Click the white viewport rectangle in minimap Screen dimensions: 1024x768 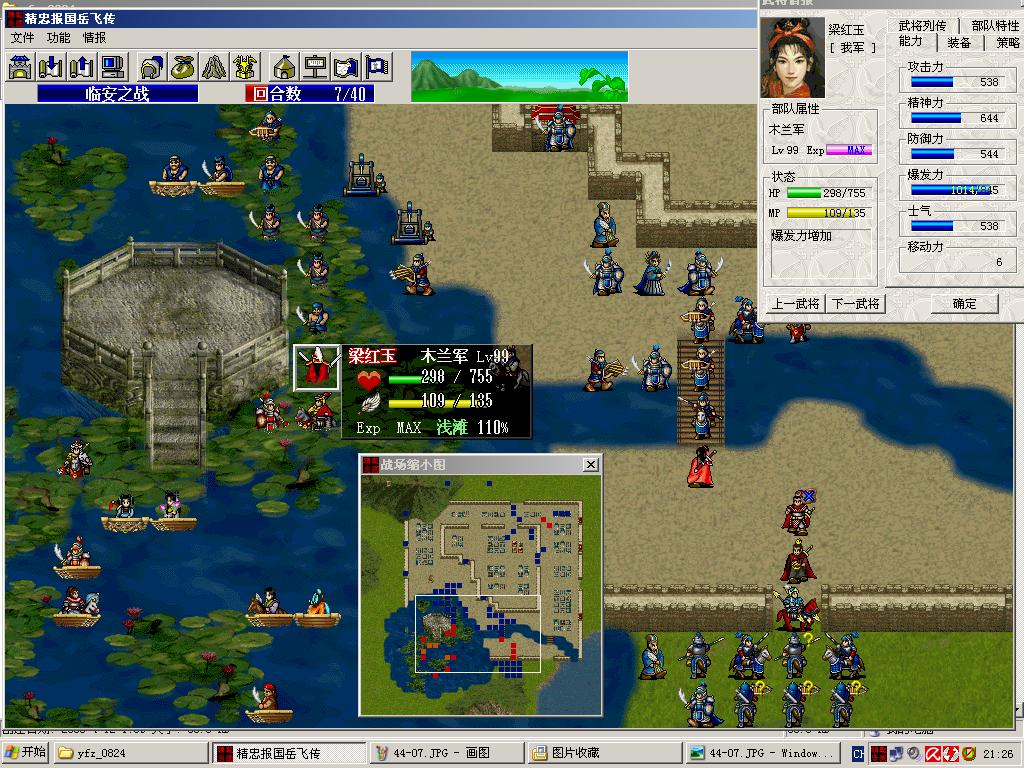point(478,633)
